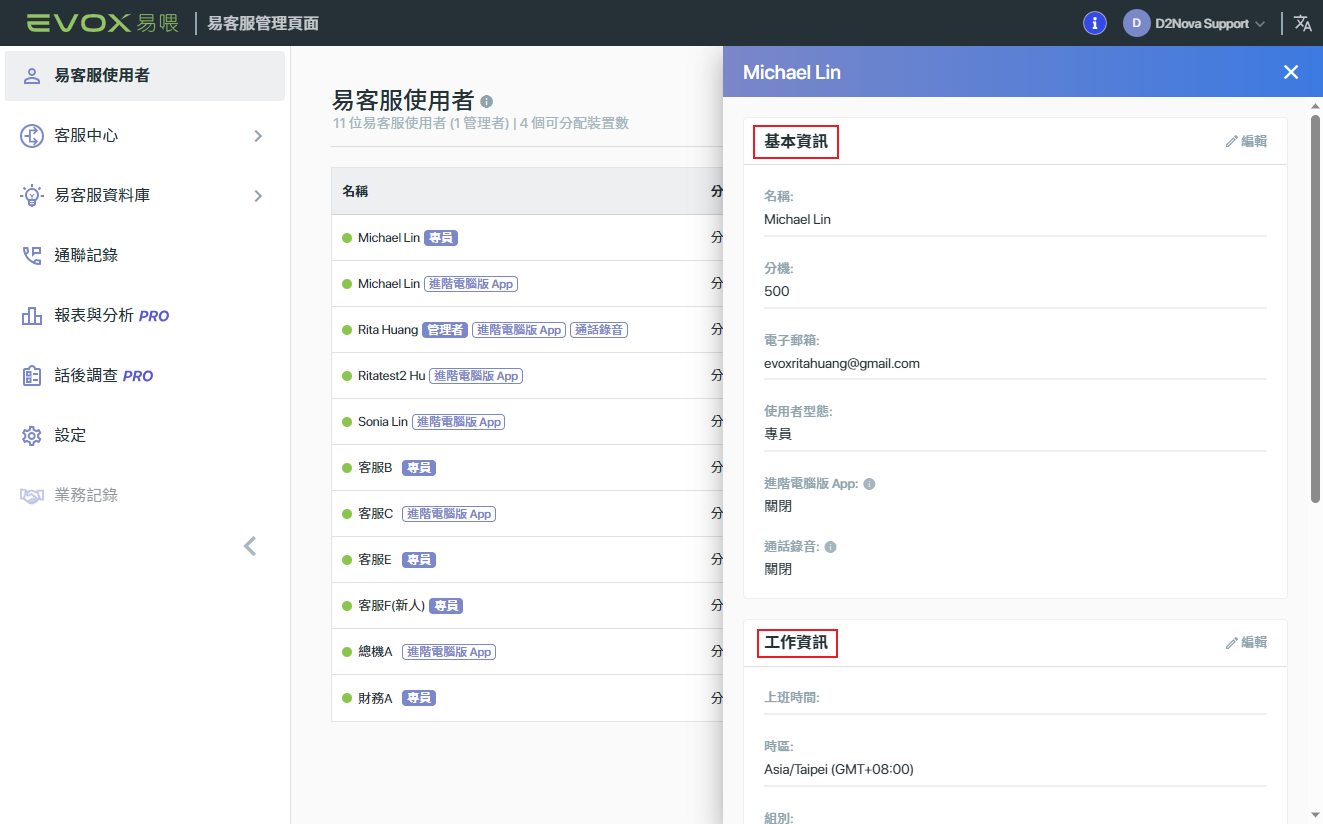The height and width of the screenshot is (824, 1323).
Task: Expand the 客服中心 submenu chevron
Action: [258, 136]
